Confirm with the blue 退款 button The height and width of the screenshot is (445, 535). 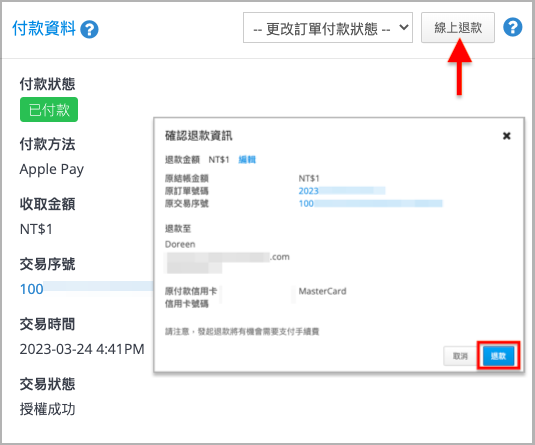[498, 356]
